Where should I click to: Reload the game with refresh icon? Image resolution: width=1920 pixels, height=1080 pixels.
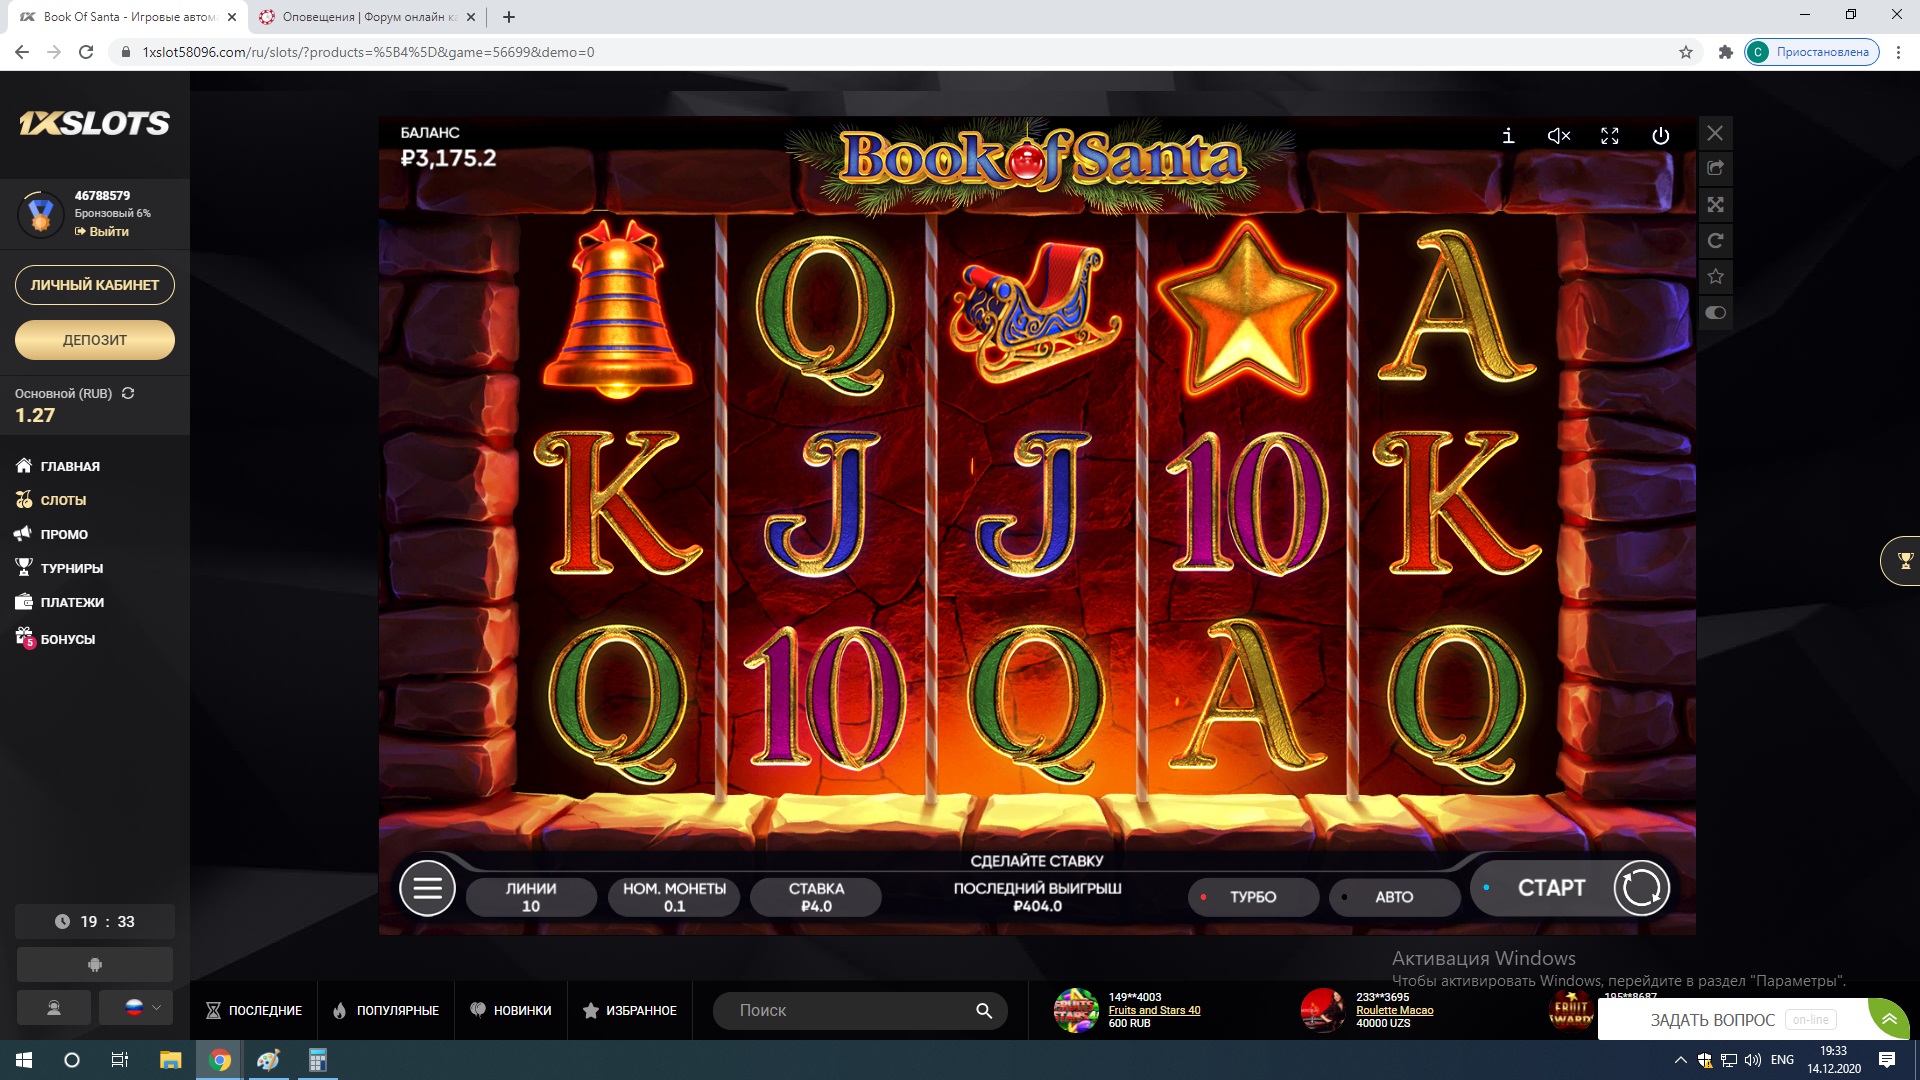point(1715,241)
